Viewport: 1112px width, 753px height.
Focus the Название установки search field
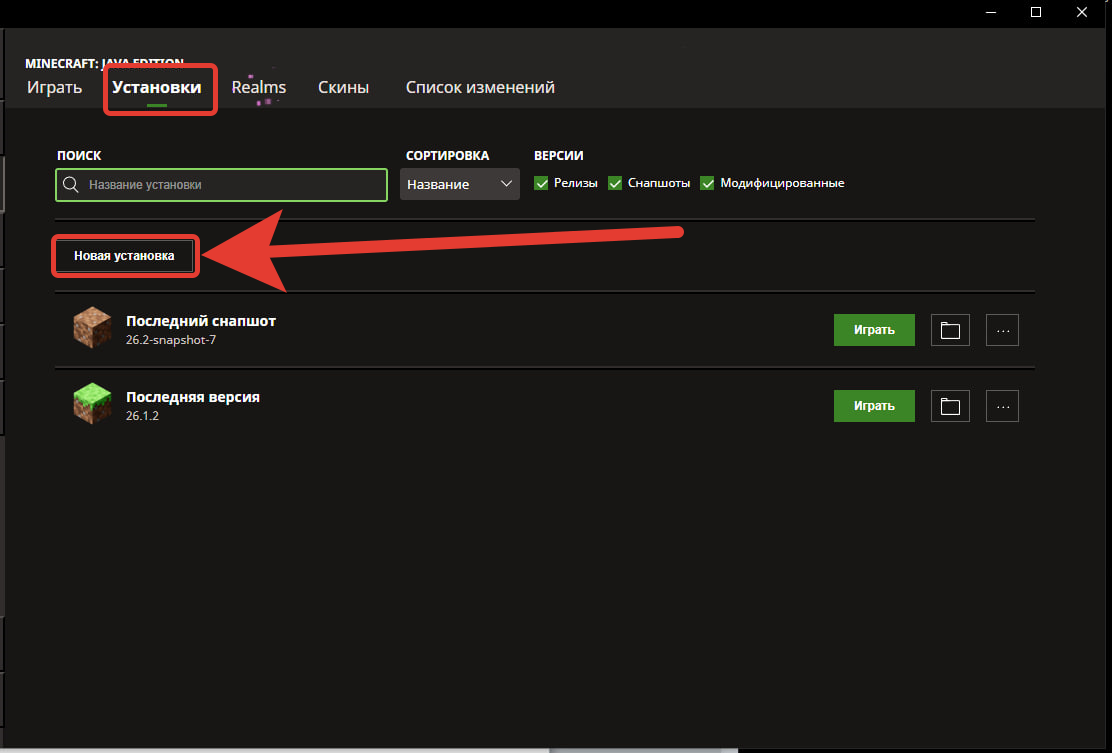point(221,184)
